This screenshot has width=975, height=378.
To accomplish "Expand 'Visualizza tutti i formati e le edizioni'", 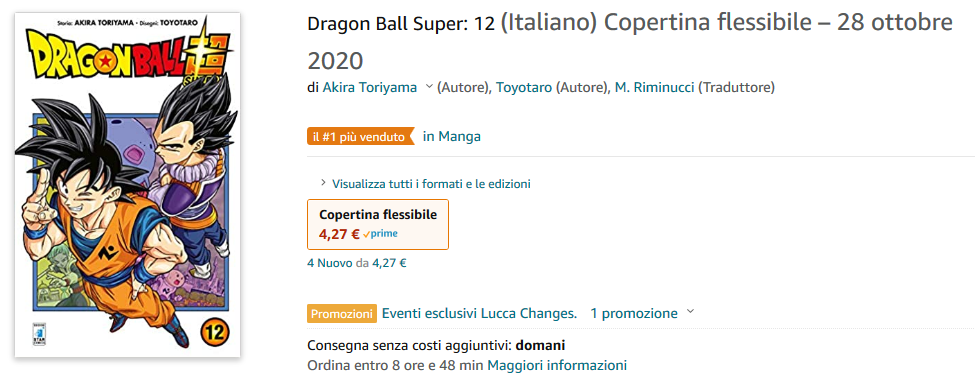I will click(x=431, y=184).
